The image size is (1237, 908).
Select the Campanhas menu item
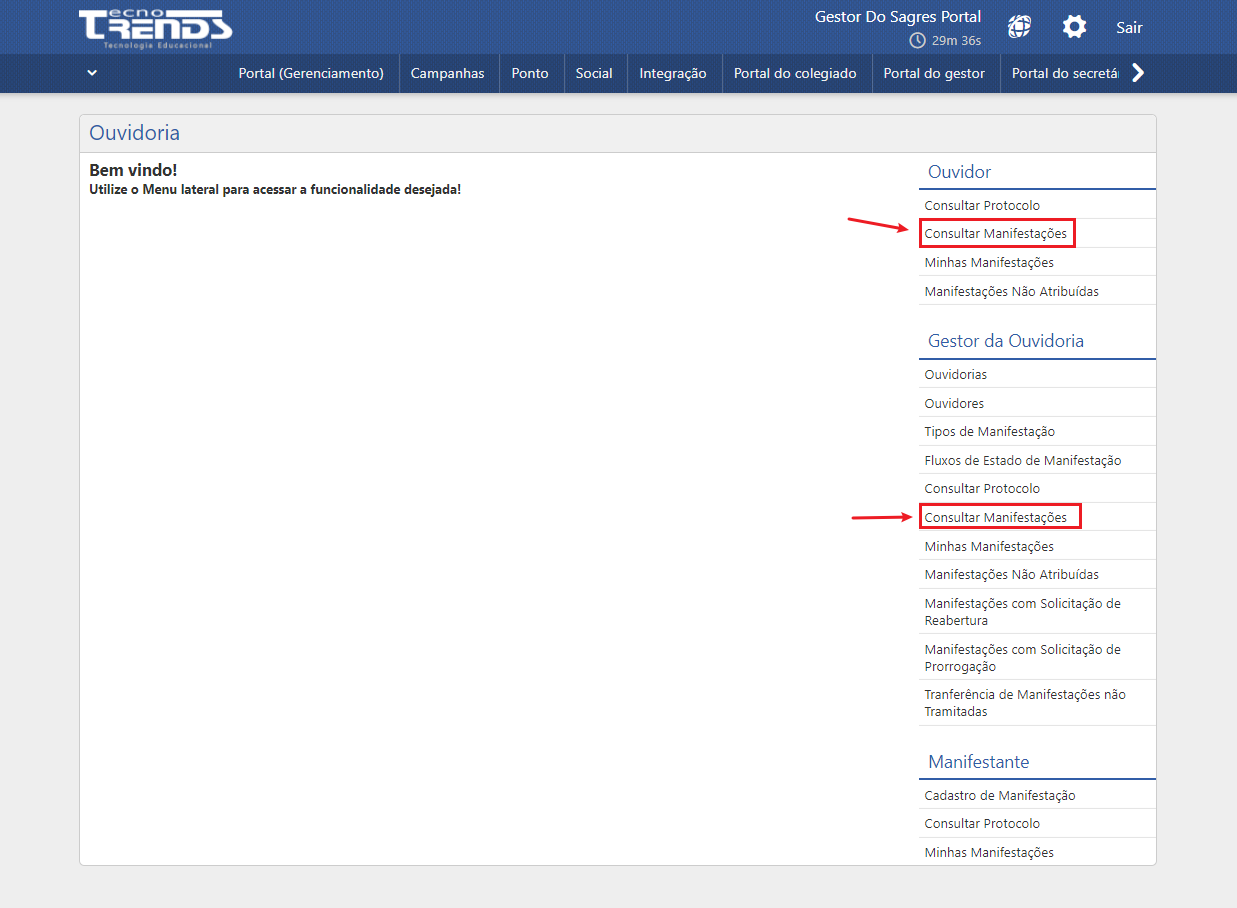coord(447,73)
